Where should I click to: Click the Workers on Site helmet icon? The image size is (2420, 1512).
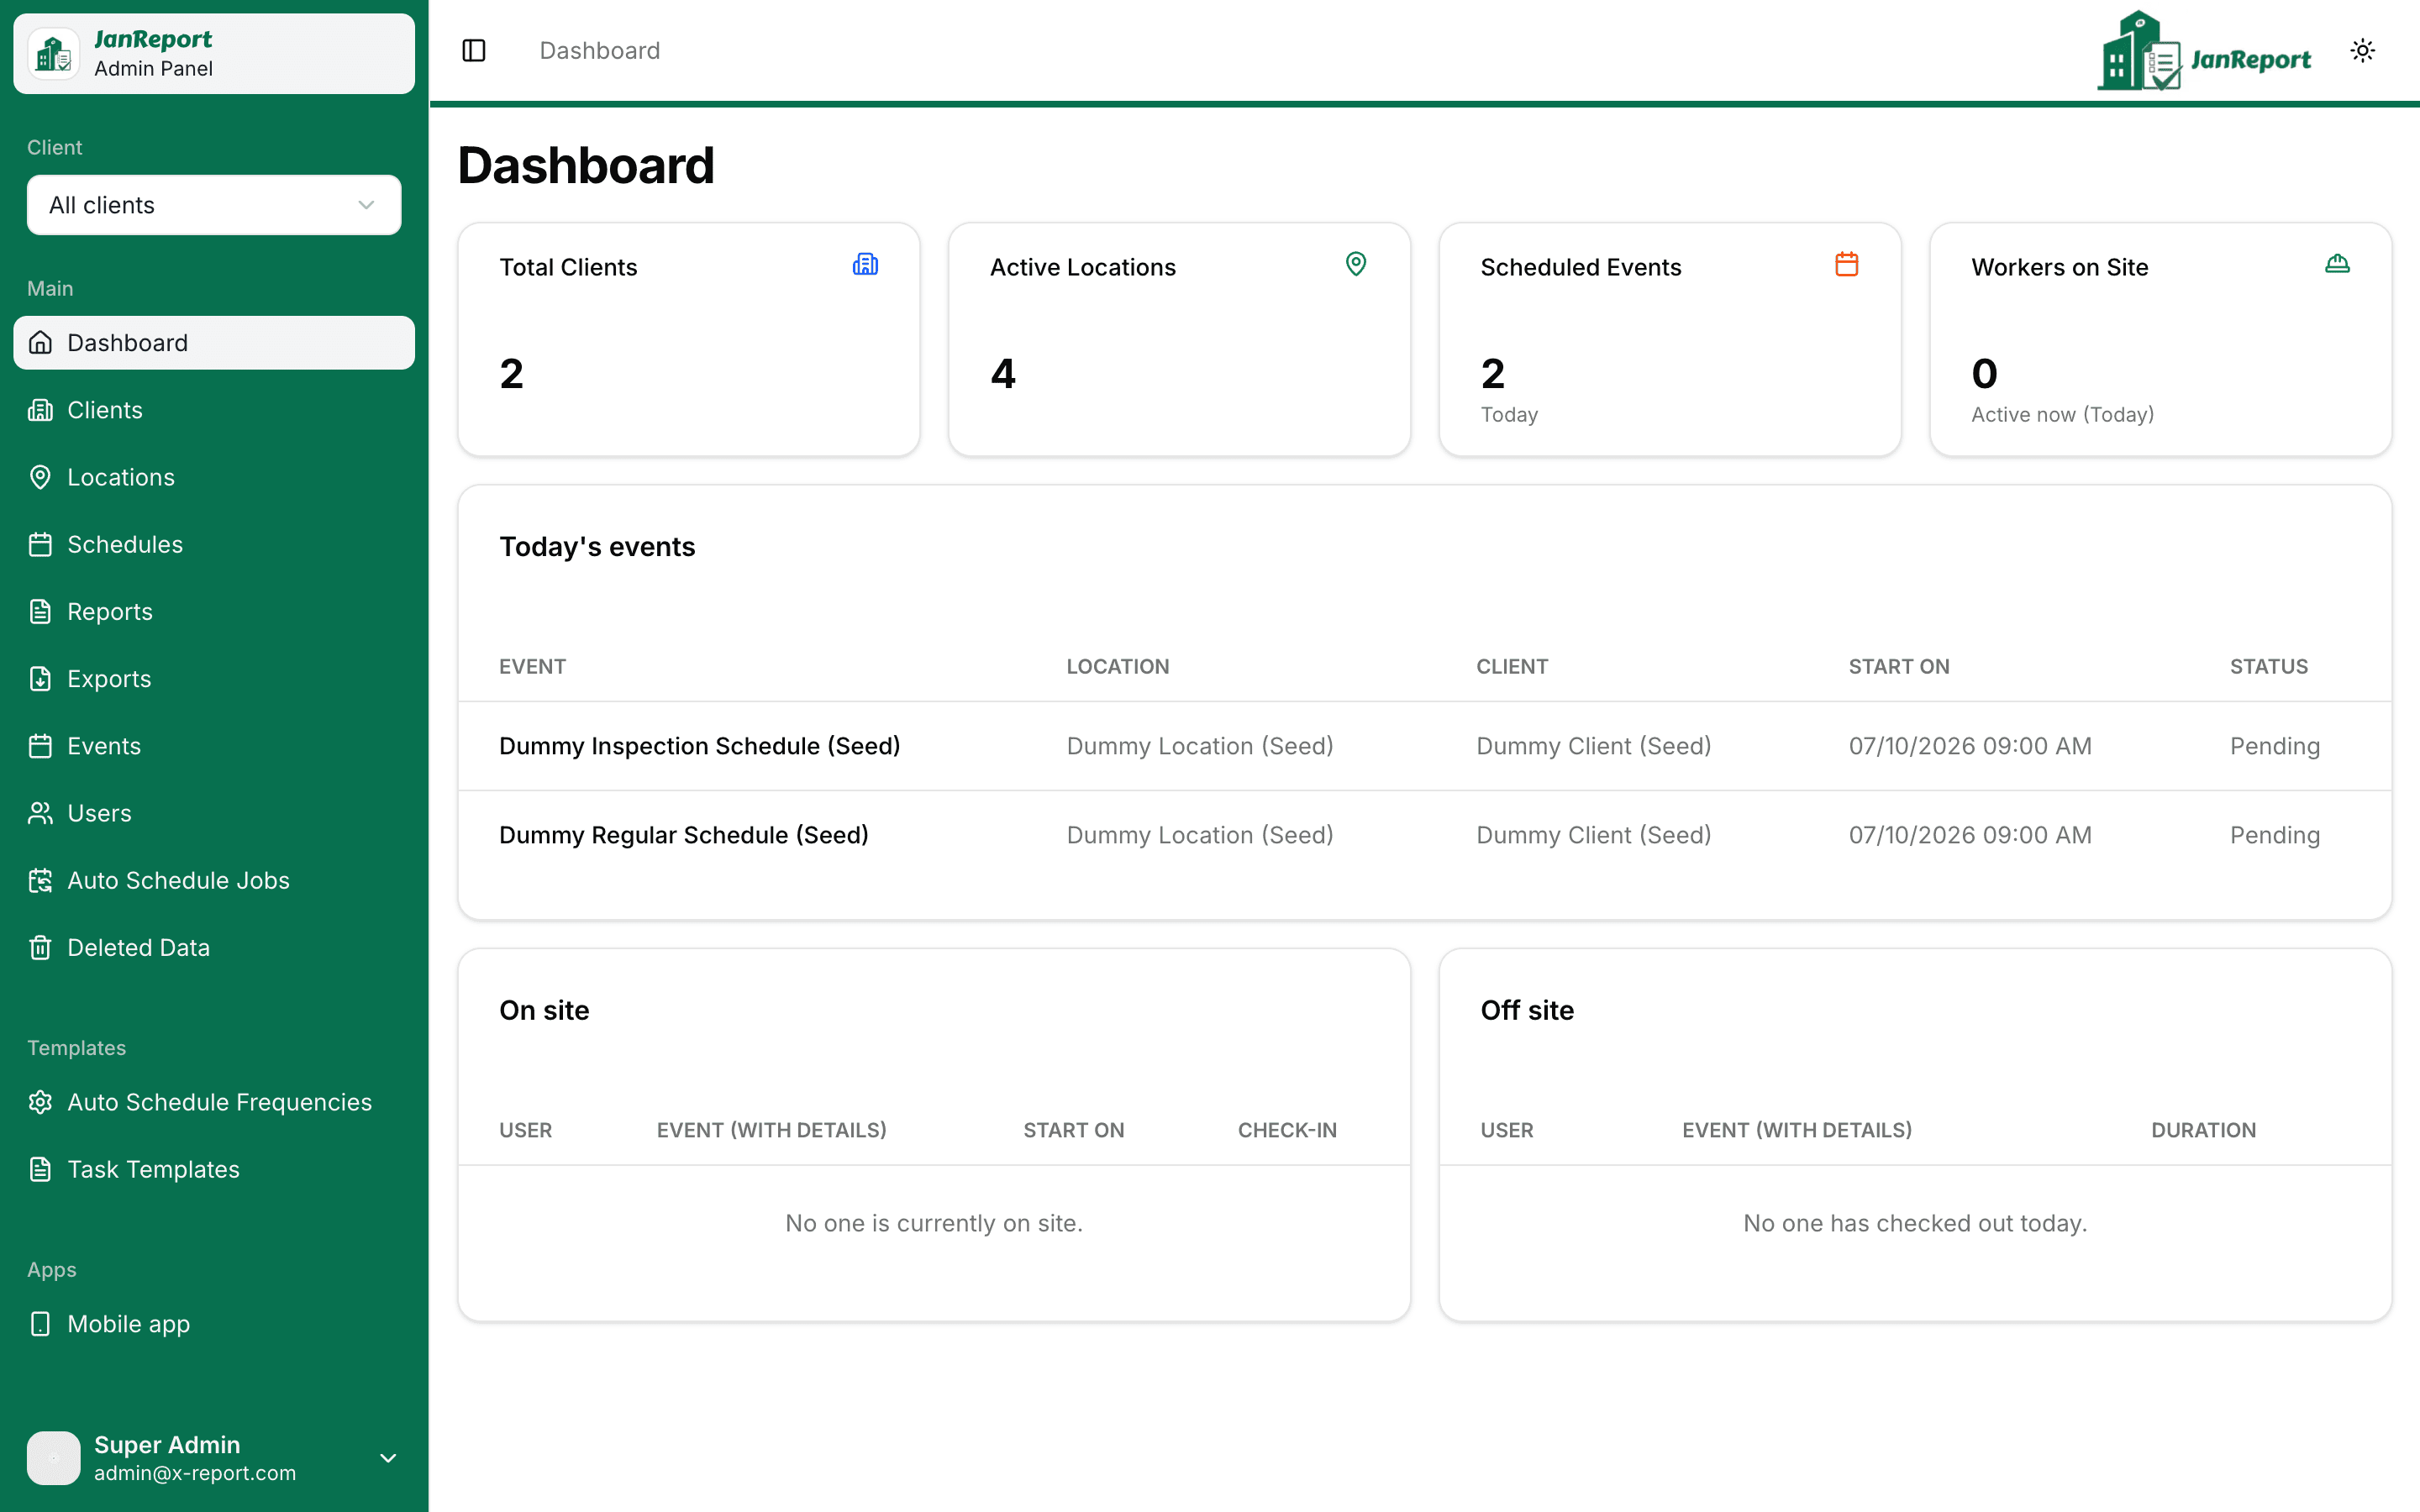point(2337,264)
